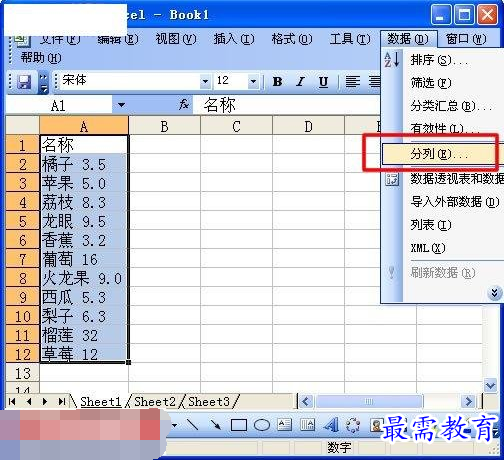Open the font name dropdown arrow
This screenshot has height=460, width=504.
click(205, 81)
